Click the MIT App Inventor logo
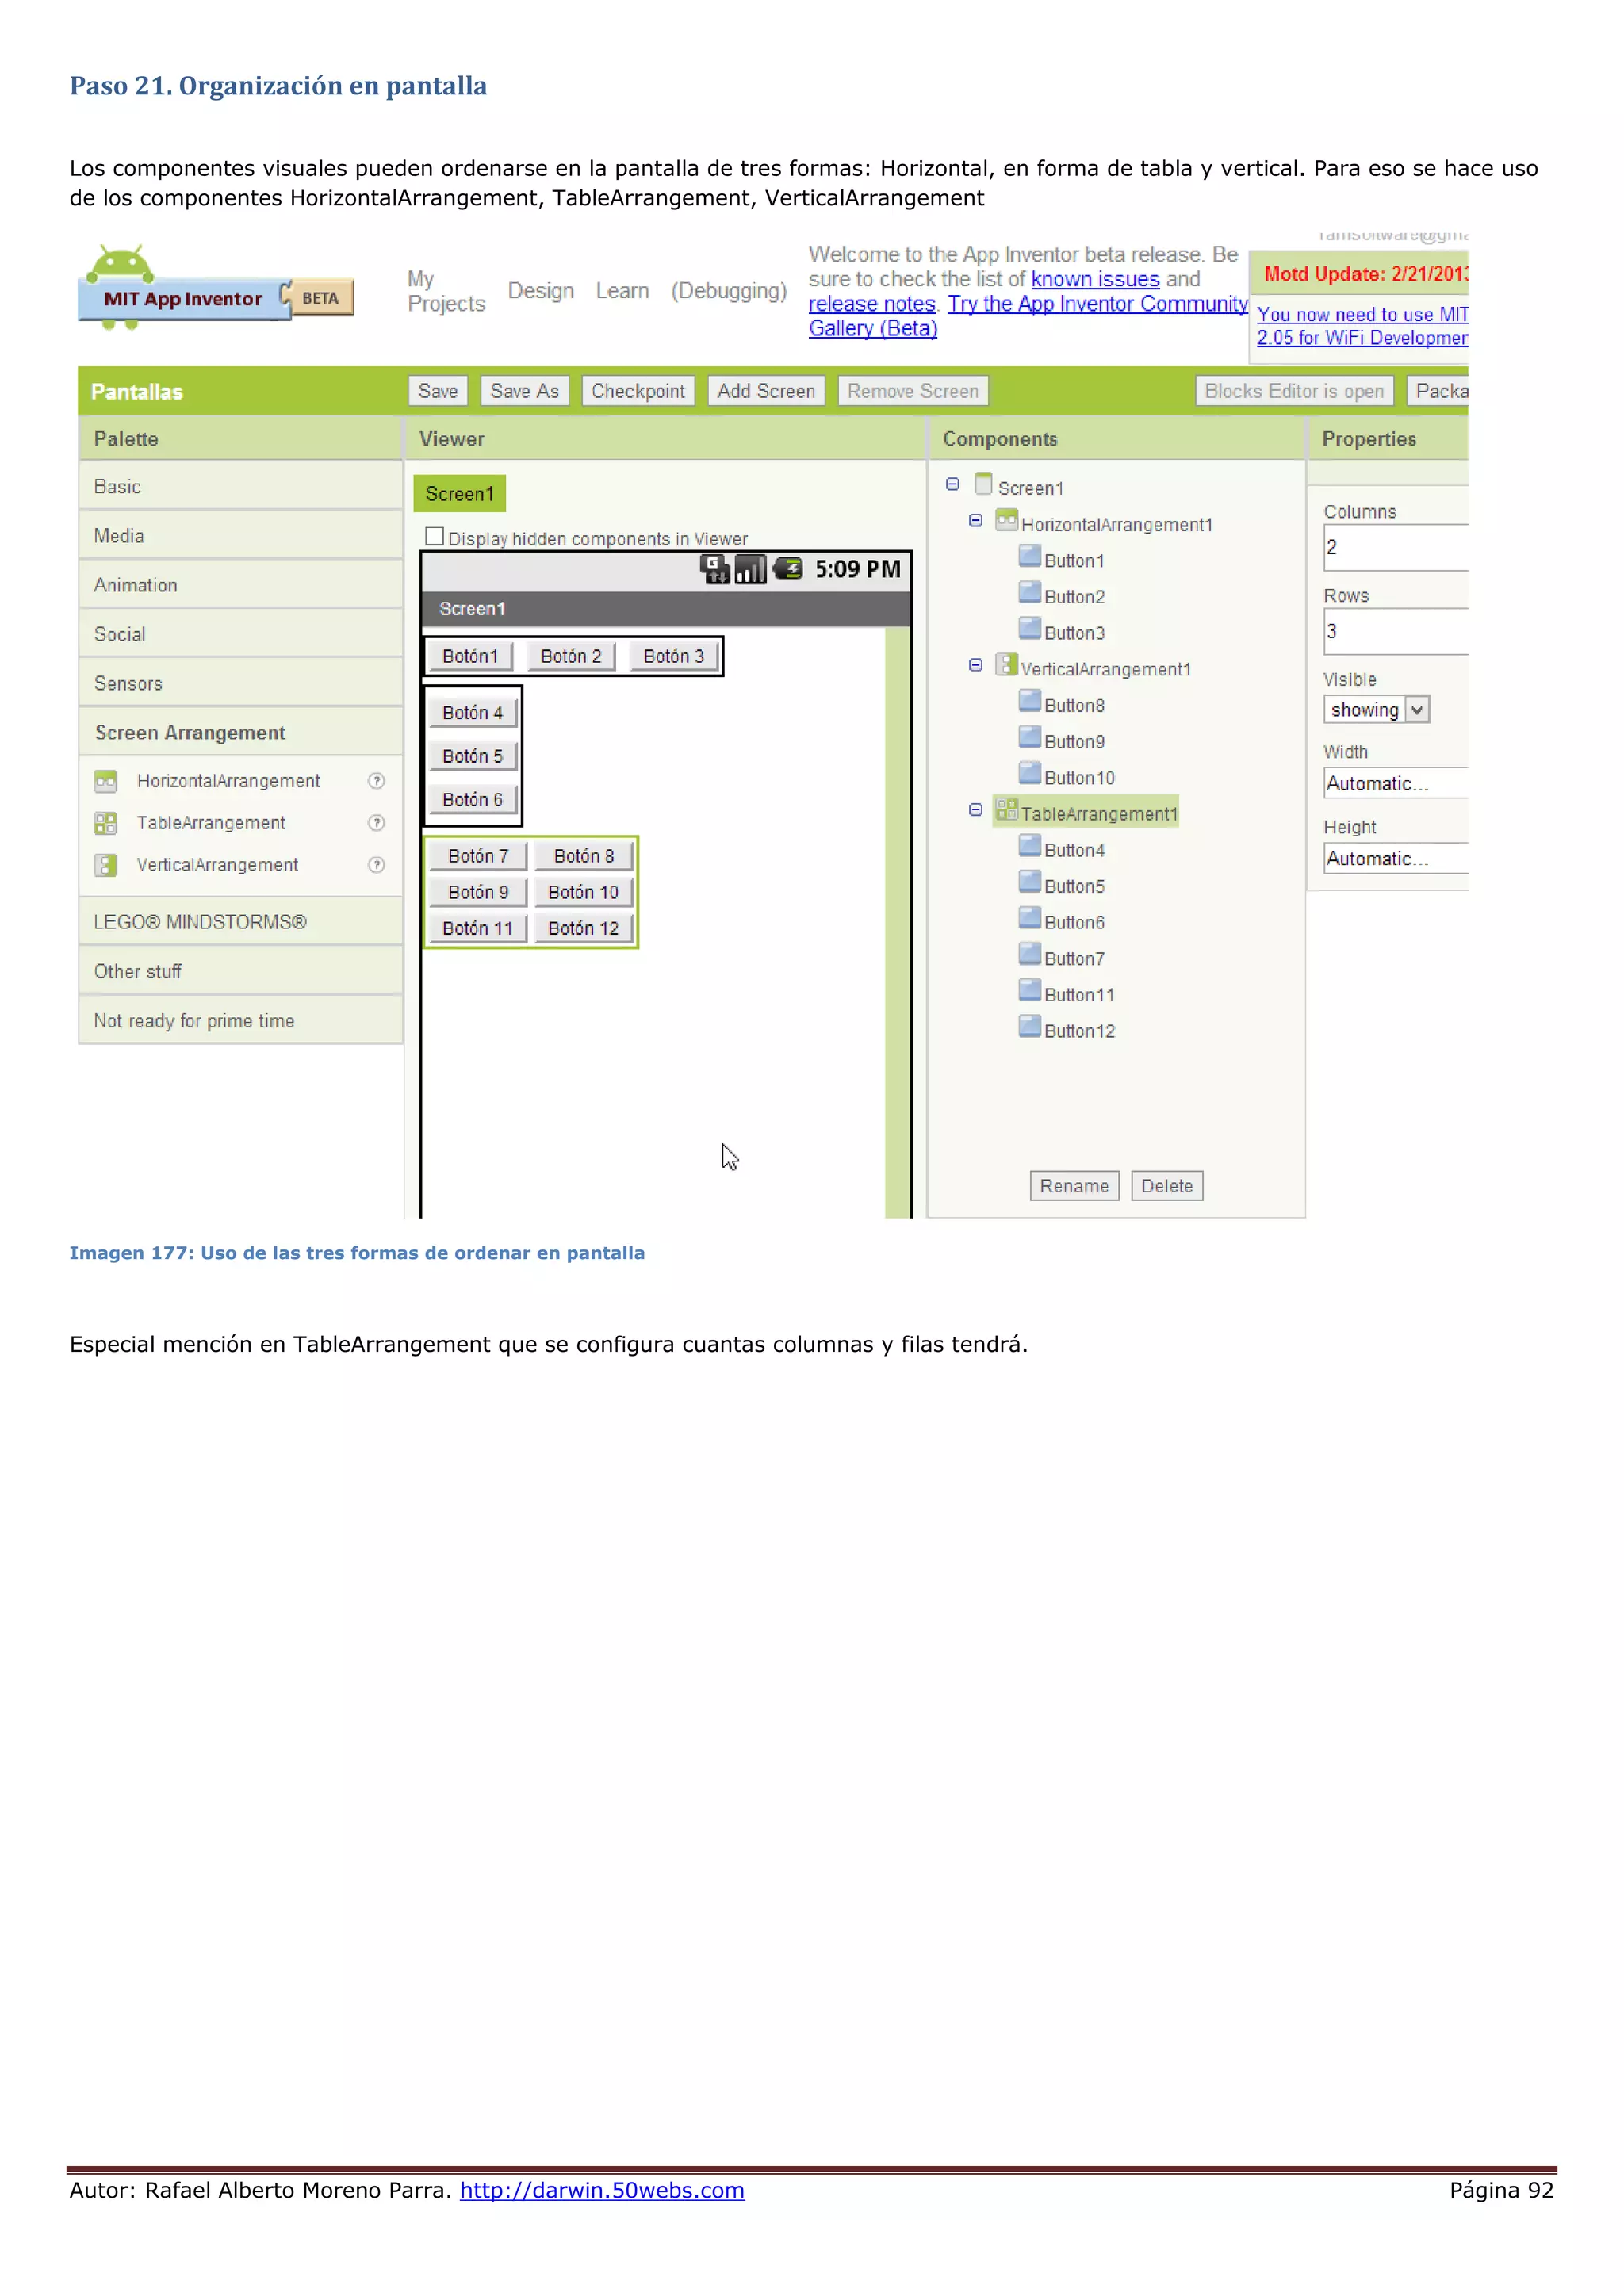 [215, 288]
